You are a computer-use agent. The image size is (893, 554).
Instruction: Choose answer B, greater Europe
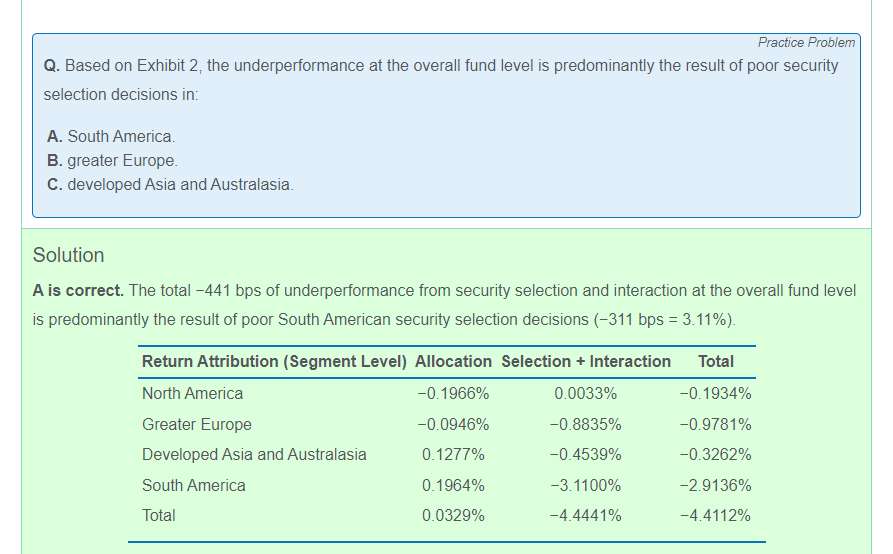point(112,160)
